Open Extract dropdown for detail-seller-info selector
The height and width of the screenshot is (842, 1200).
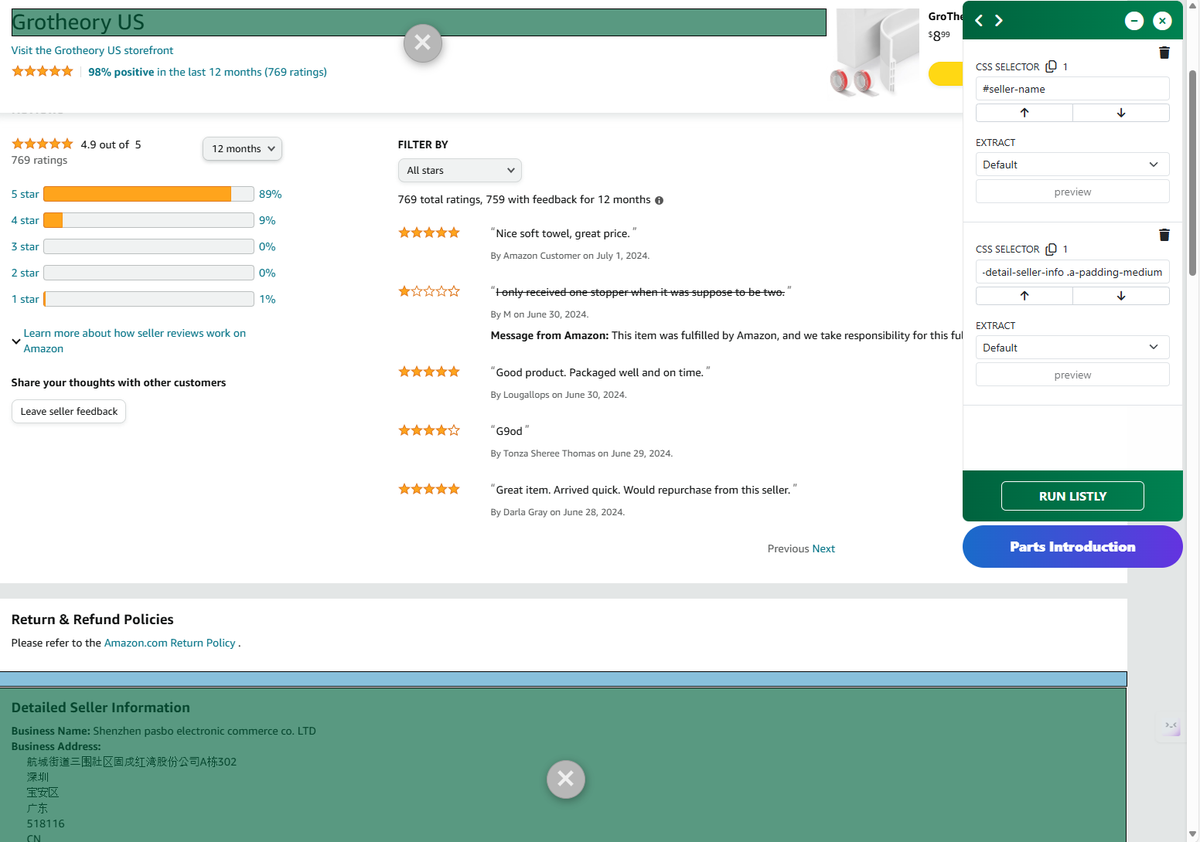coord(1073,348)
